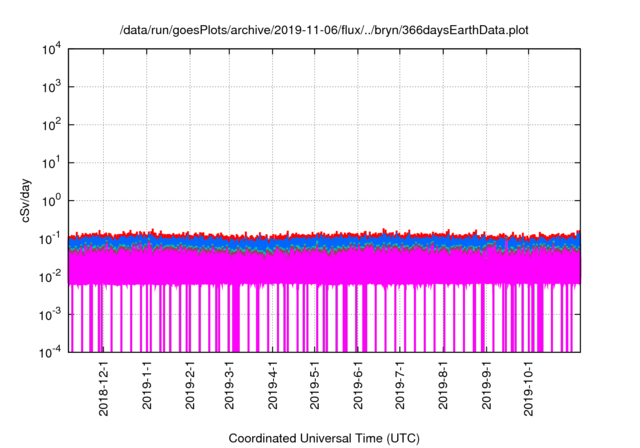Select the 2019-7-1 date tick label
640x448 pixels.
(x=400, y=386)
